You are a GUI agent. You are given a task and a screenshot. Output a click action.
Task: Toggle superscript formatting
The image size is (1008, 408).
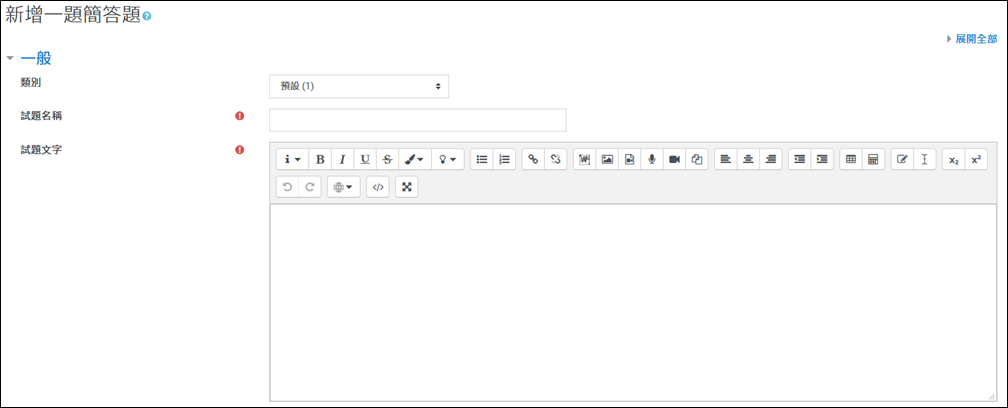[976, 159]
